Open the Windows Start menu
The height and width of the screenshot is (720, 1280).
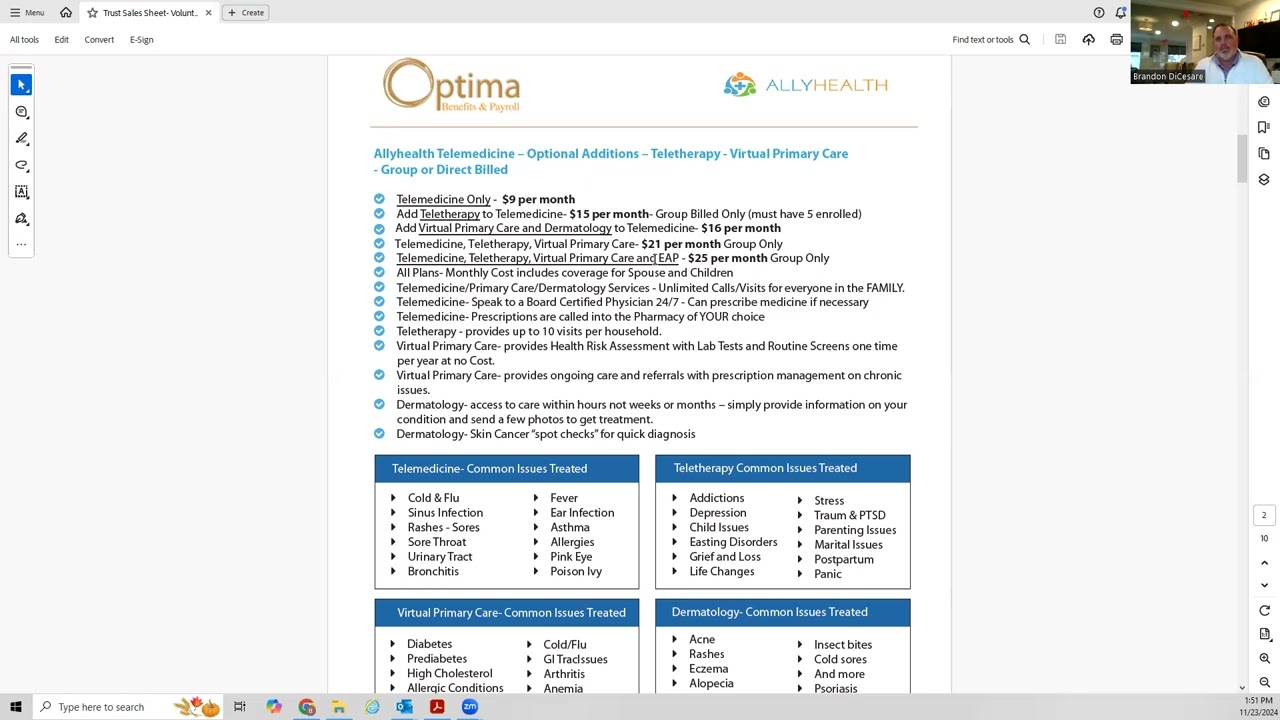[x=15, y=707]
